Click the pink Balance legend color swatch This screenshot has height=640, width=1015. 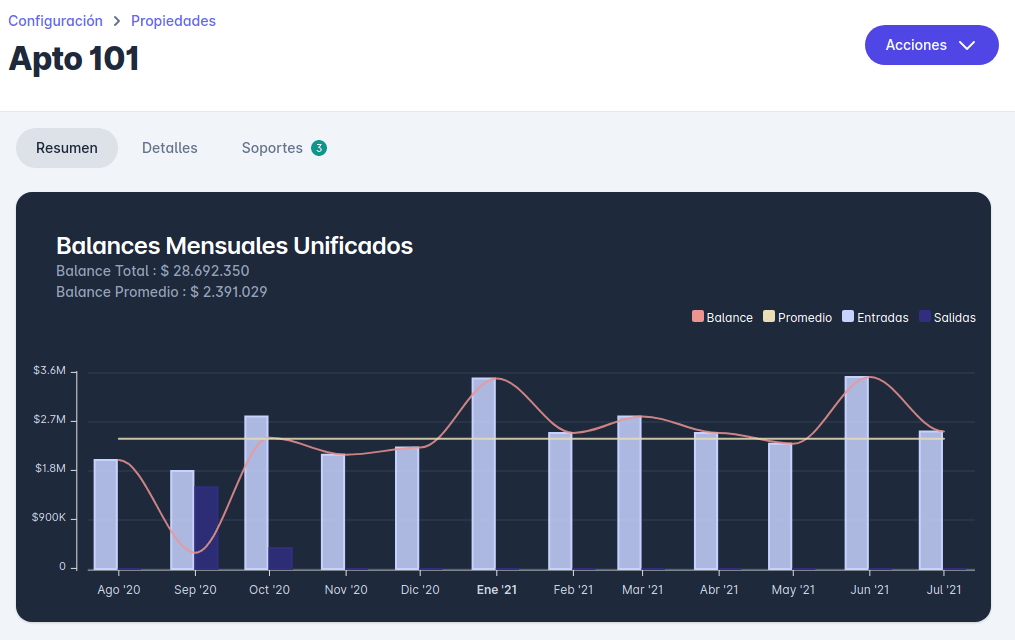coord(698,317)
